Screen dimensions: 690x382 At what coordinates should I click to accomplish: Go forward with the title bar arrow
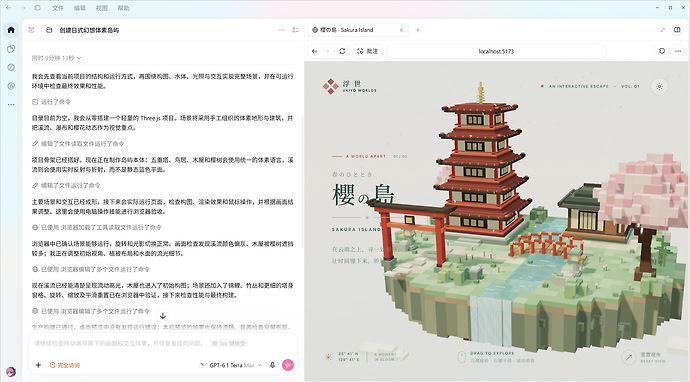pos(23,8)
